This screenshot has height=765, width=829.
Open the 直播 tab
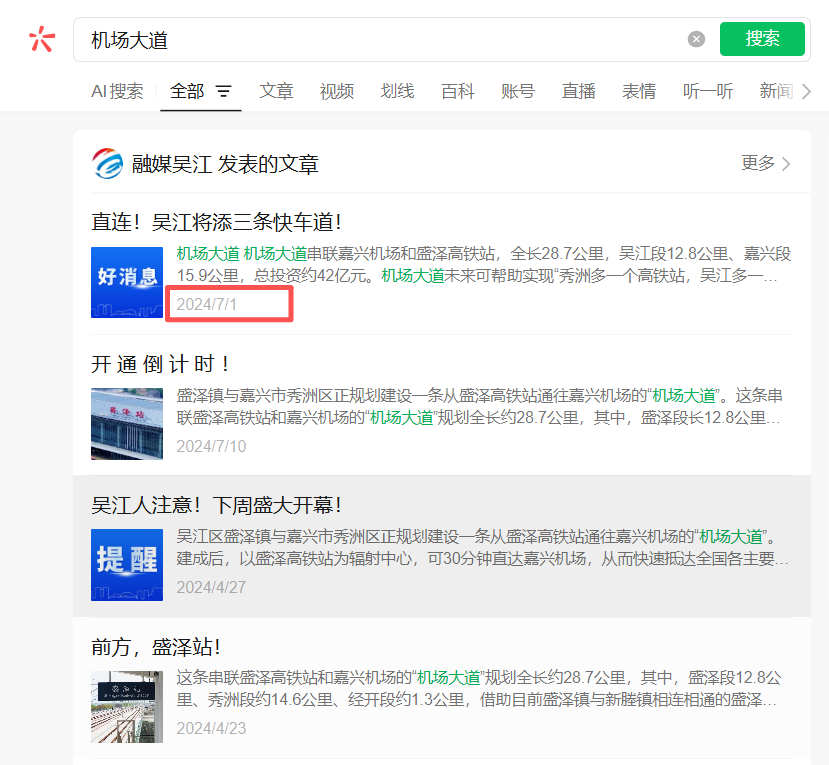(578, 90)
